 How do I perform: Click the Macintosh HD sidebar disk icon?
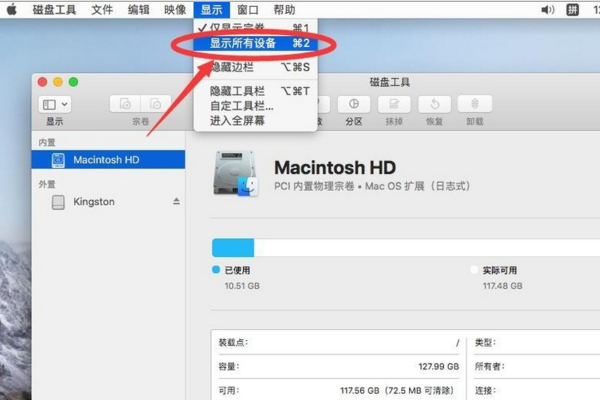pos(58,160)
